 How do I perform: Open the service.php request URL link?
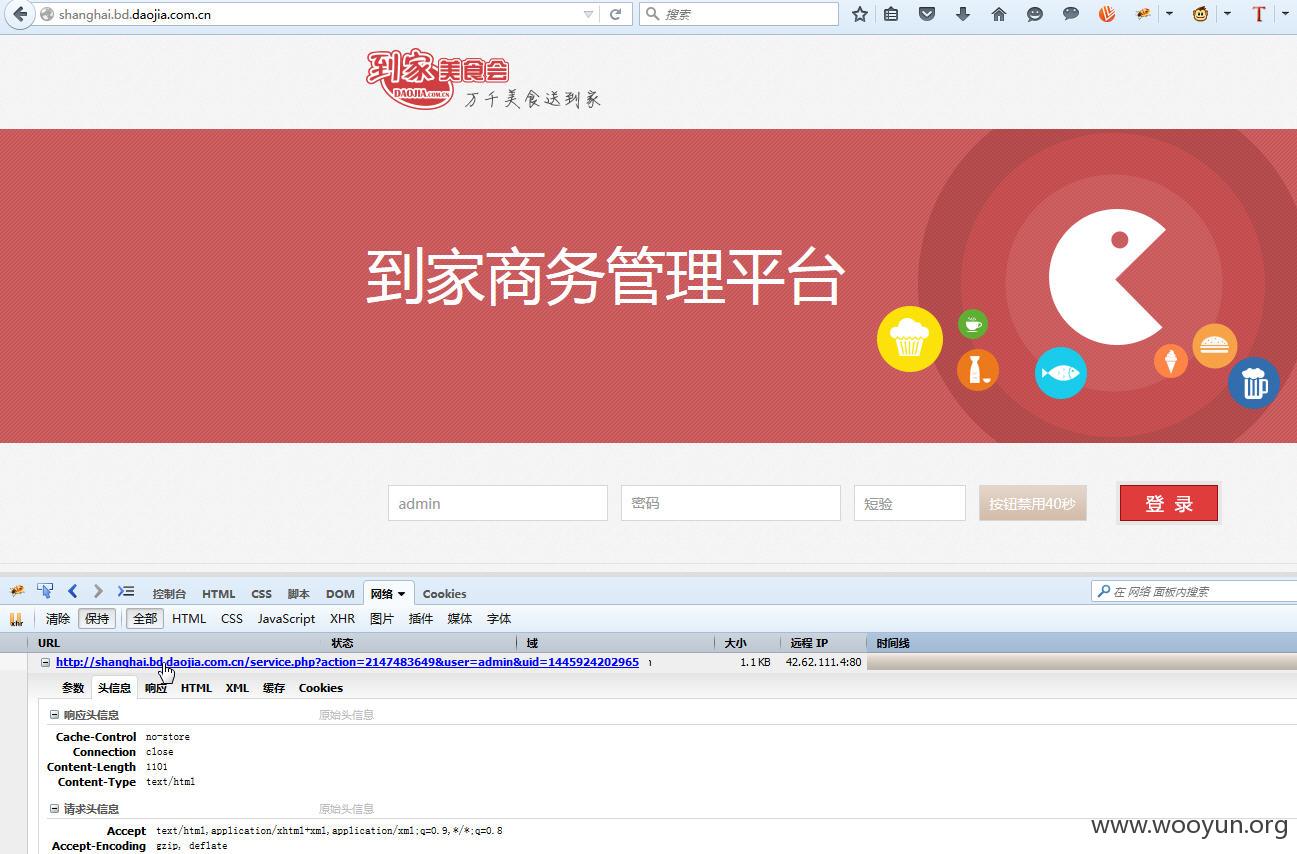coord(347,662)
